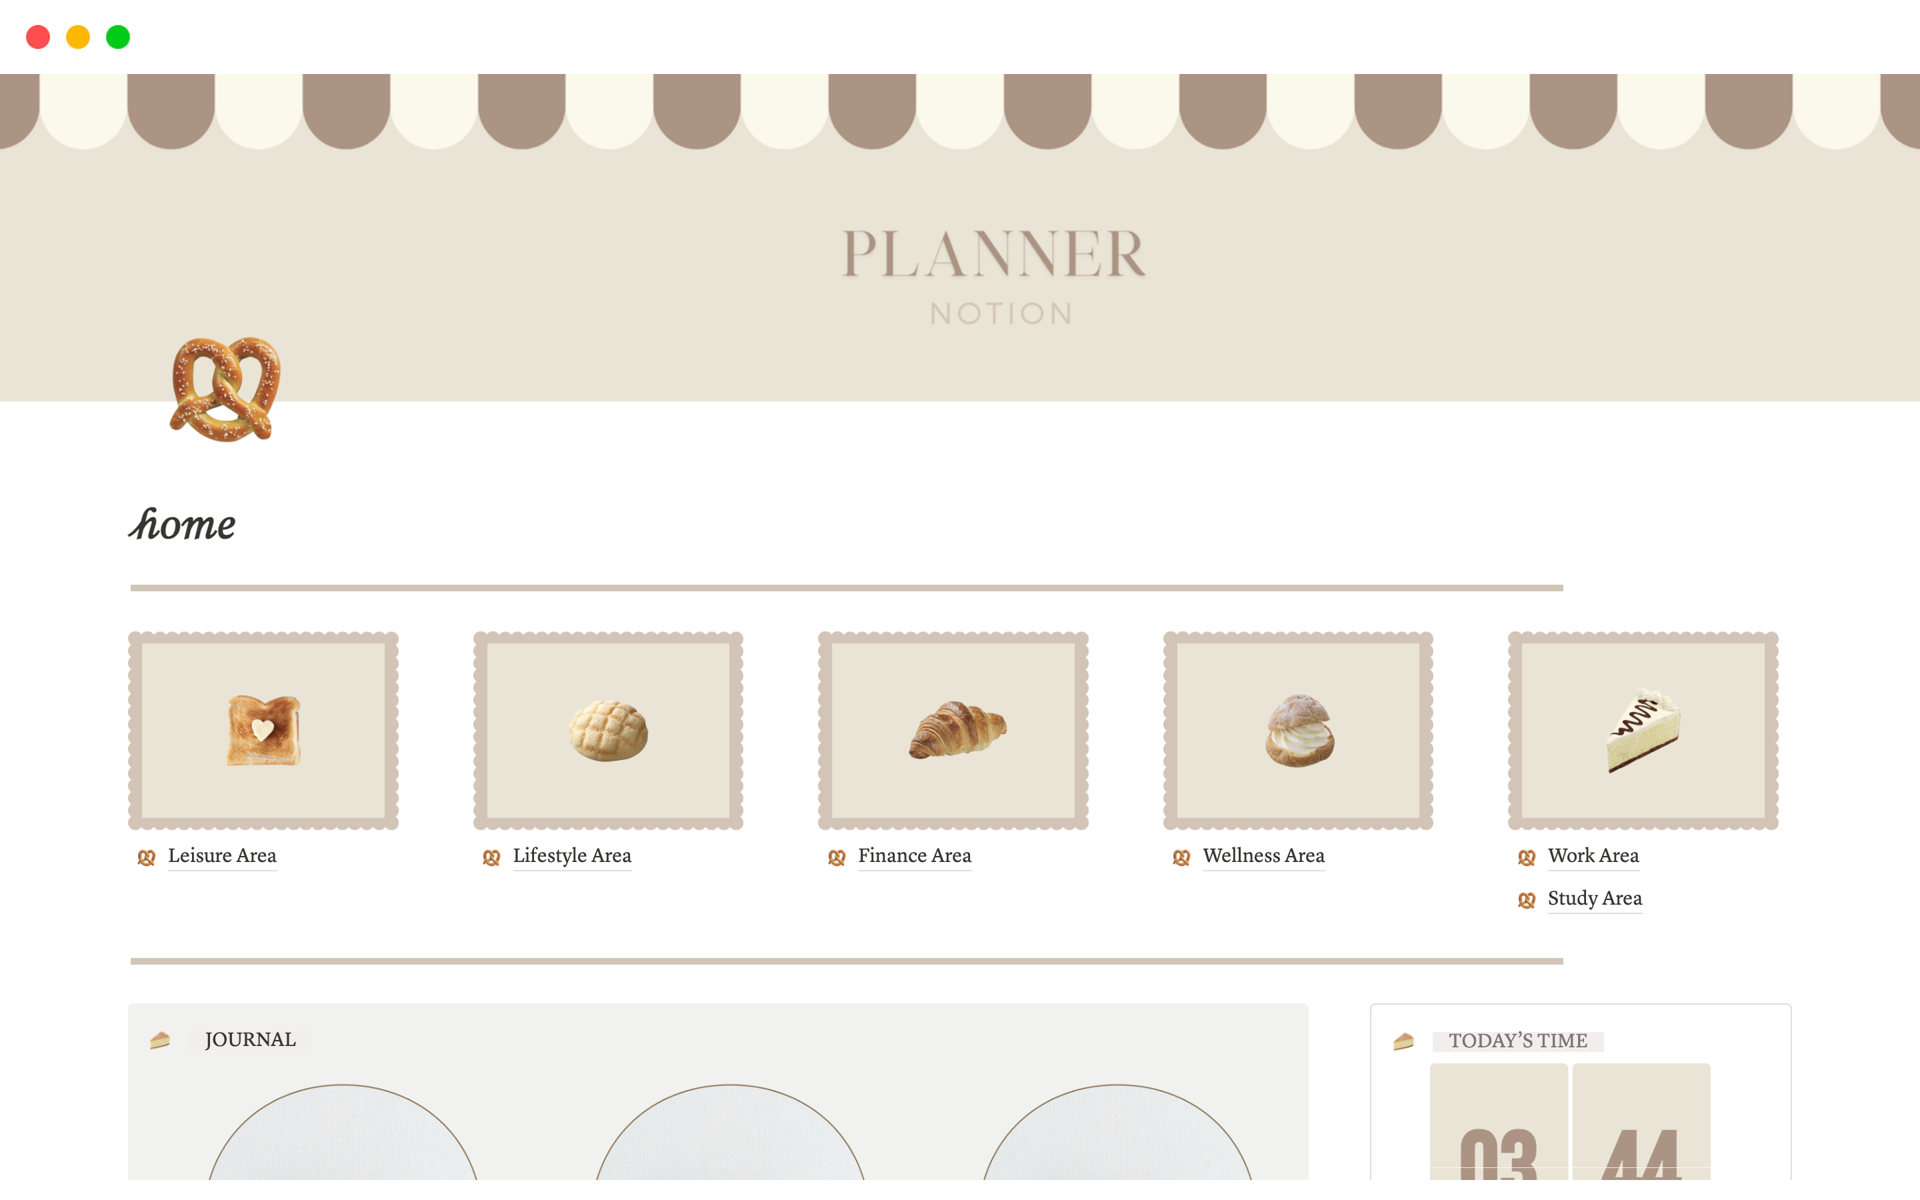
Task: Click the JOURNAL label link
Action: [x=250, y=1038]
